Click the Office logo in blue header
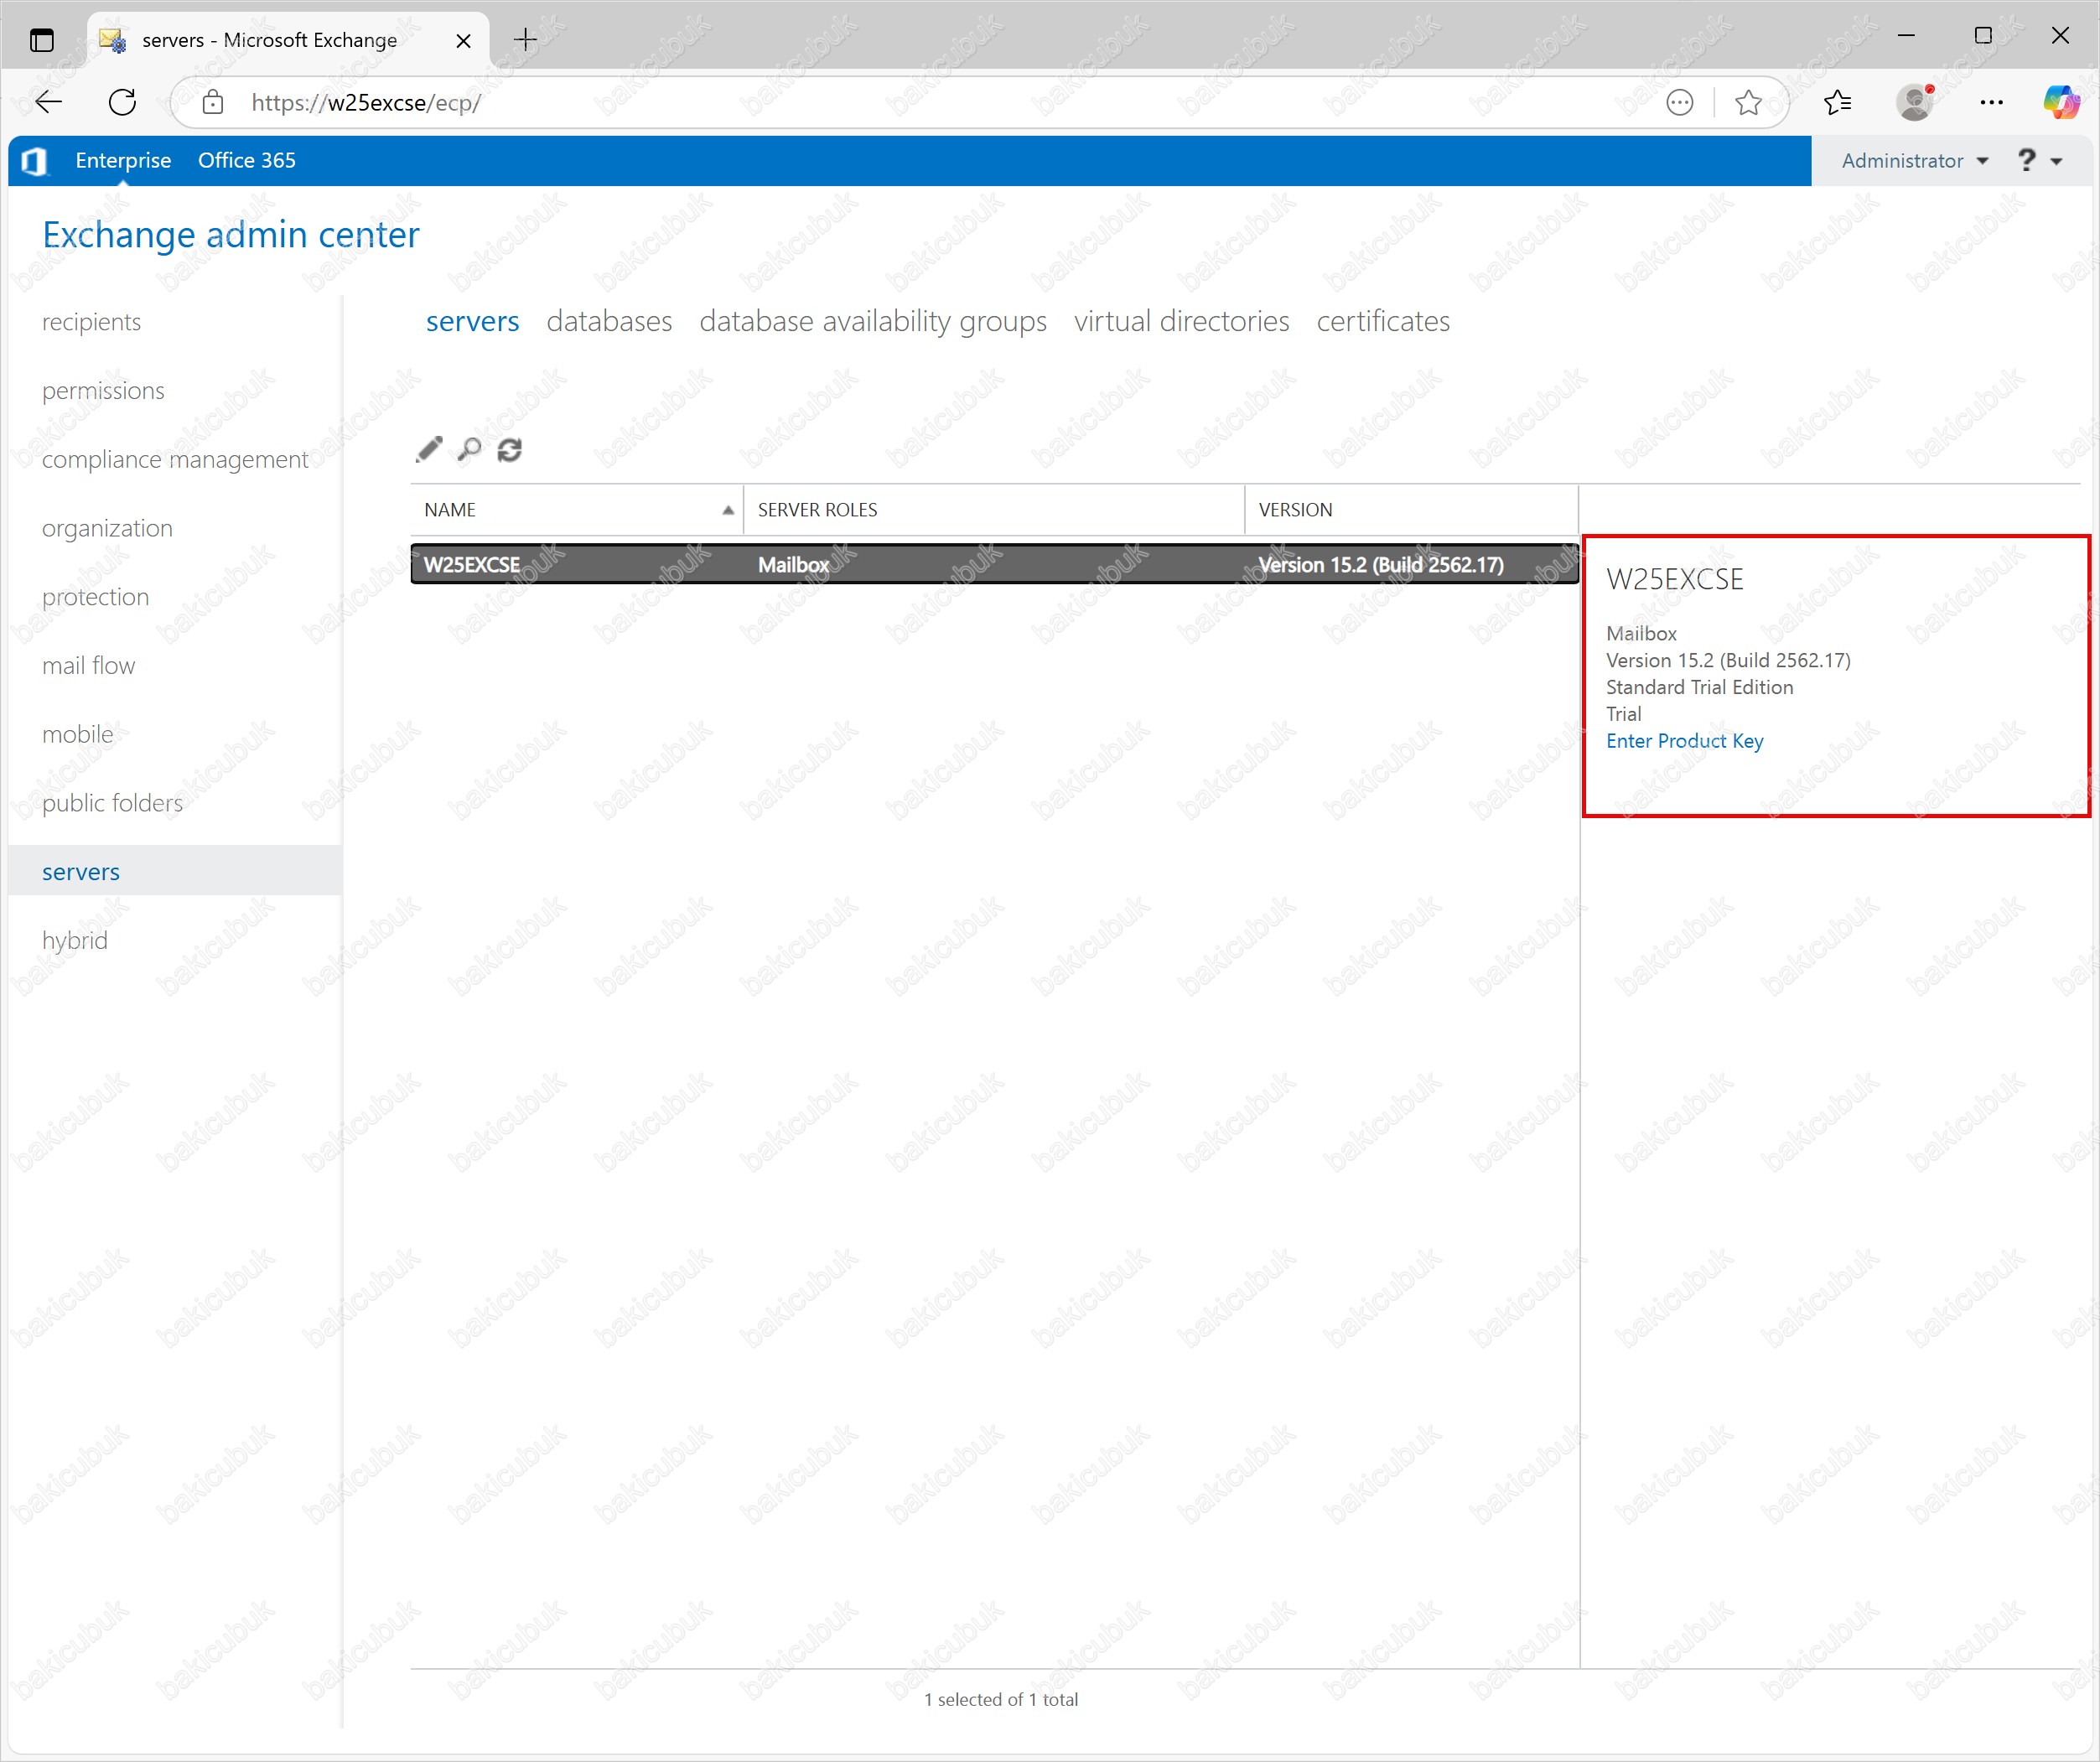 [35, 161]
